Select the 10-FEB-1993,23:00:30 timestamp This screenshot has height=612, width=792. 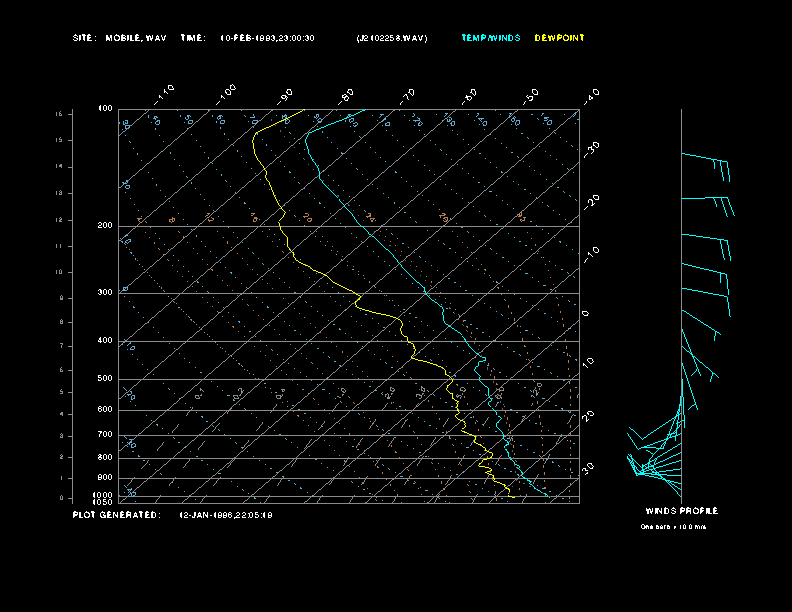pos(267,38)
